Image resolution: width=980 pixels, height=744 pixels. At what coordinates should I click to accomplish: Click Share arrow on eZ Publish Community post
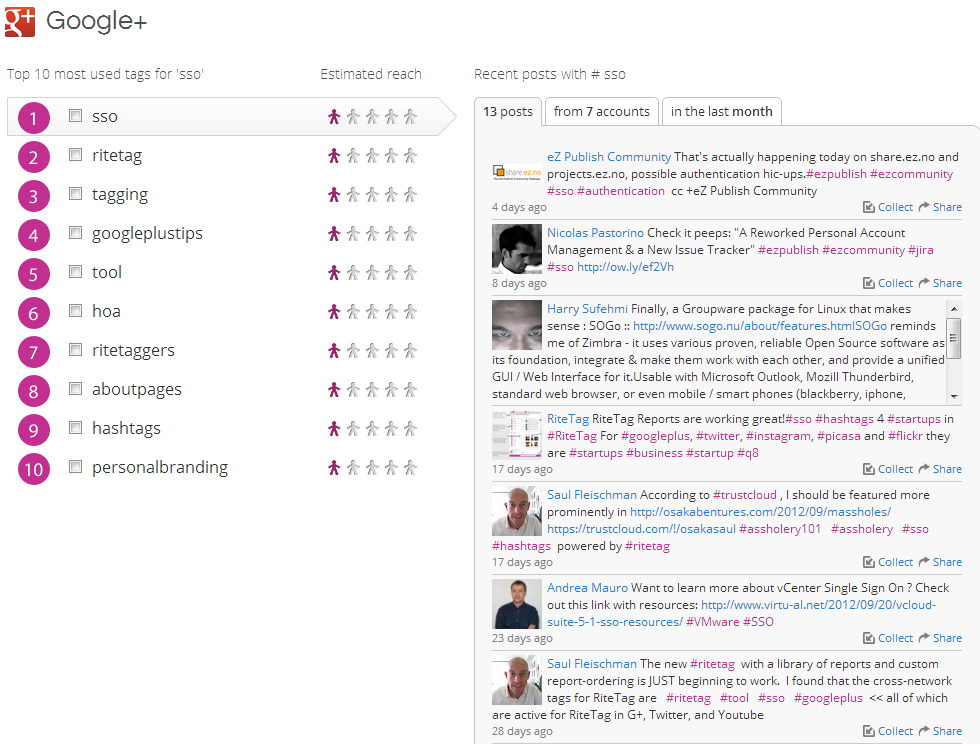click(x=924, y=206)
